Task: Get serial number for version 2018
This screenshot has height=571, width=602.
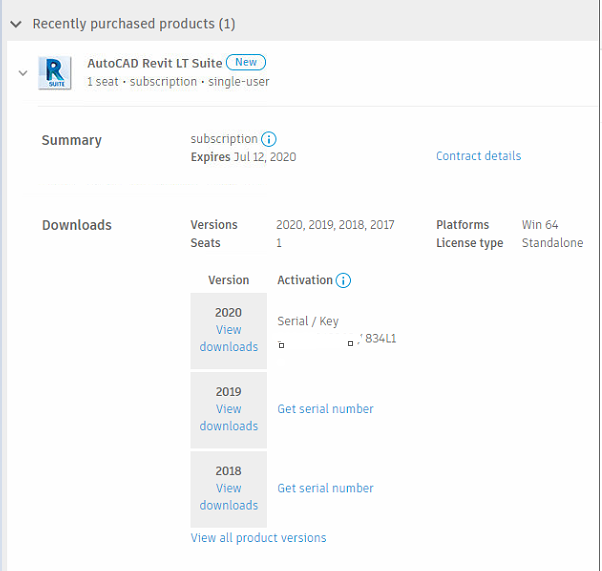Action: (325, 488)
